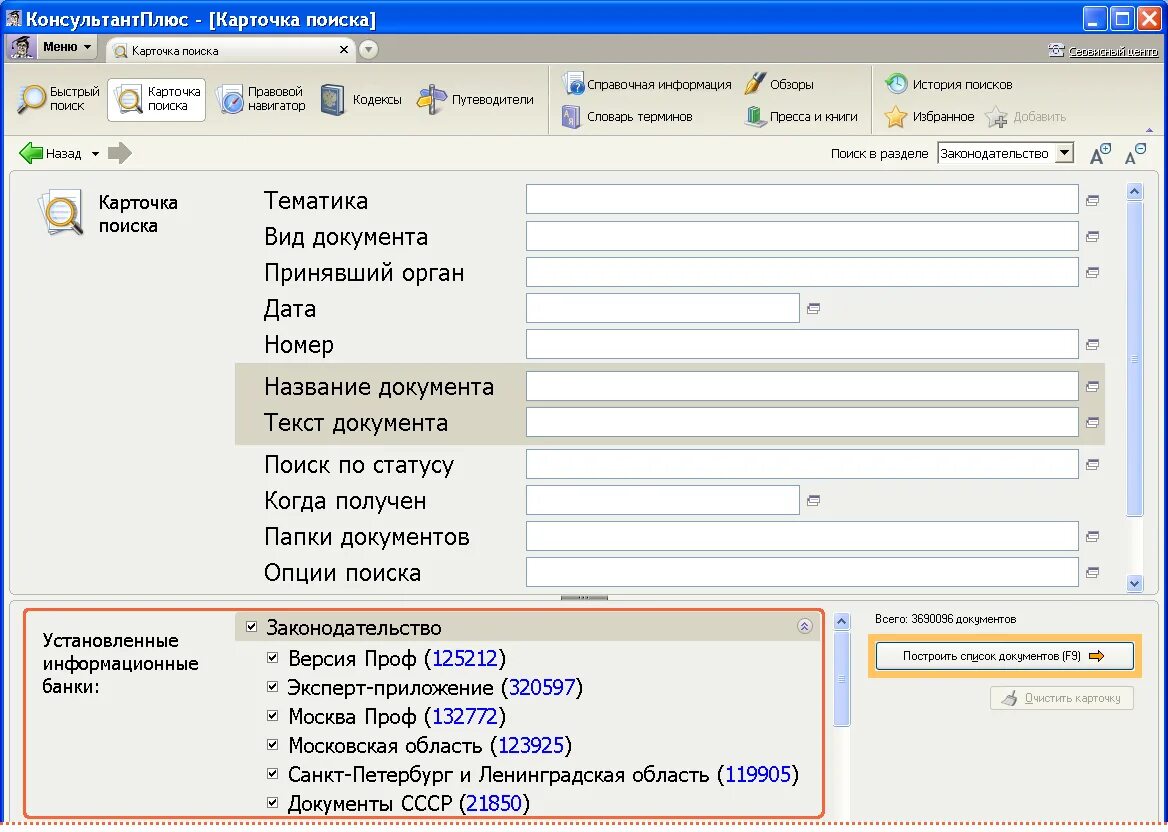Go back with green Назад arrow

click(x=31, y=153)
